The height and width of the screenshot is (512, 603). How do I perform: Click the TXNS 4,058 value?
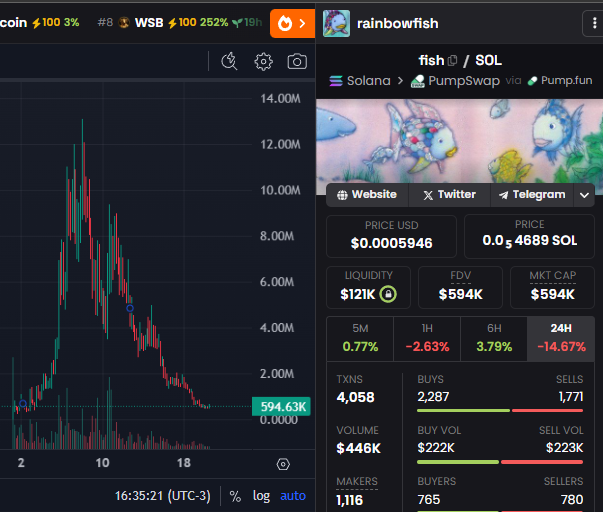tap(355, 397)
